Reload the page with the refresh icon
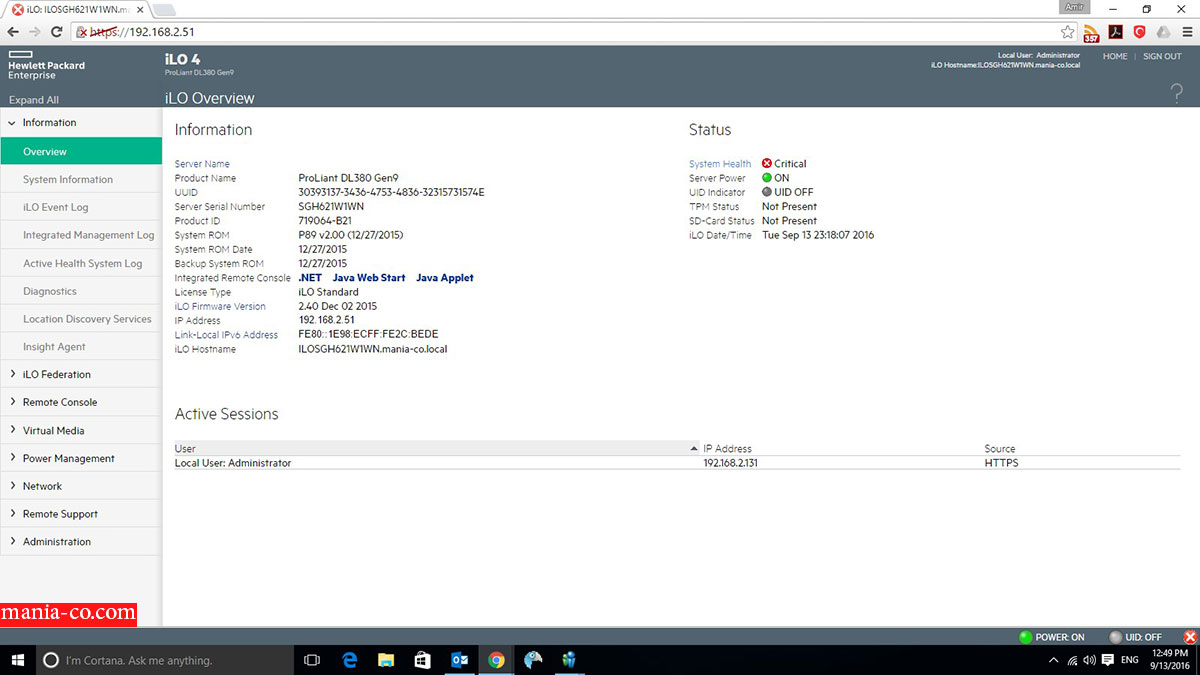 57,32
